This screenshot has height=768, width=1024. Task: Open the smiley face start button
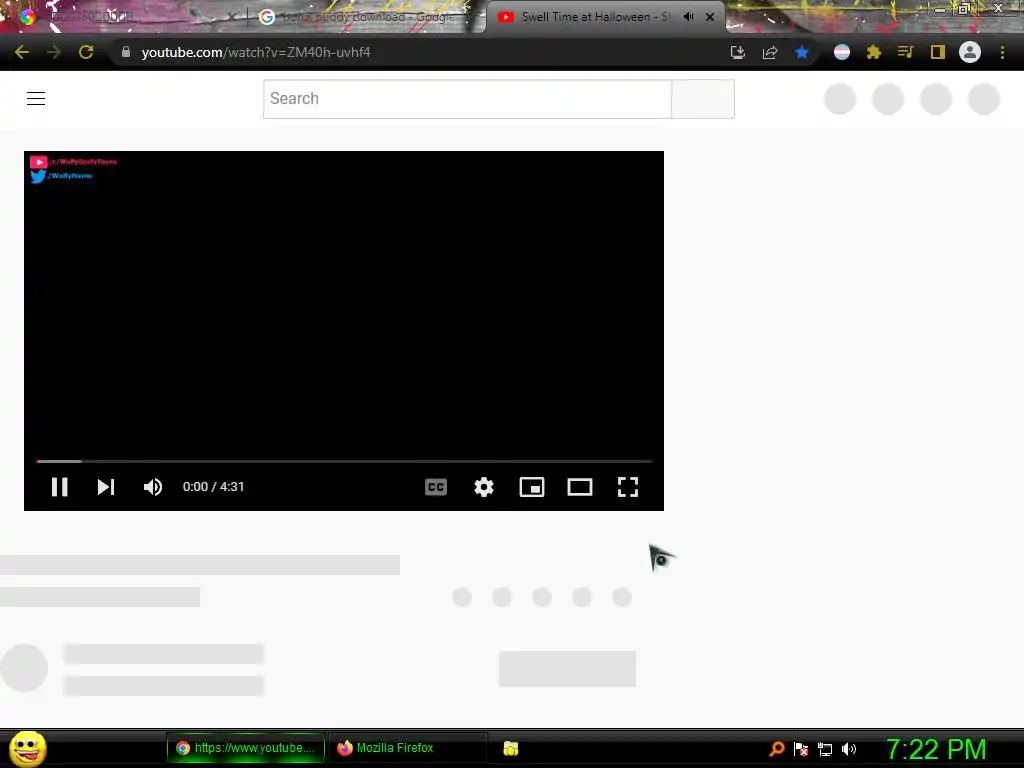click(x=27, y=748)
